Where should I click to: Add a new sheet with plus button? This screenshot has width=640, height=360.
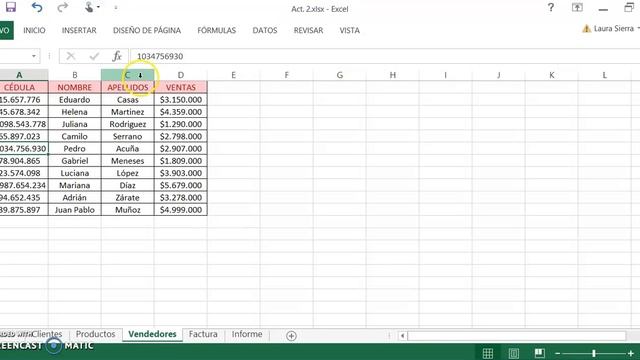[291, 336]
